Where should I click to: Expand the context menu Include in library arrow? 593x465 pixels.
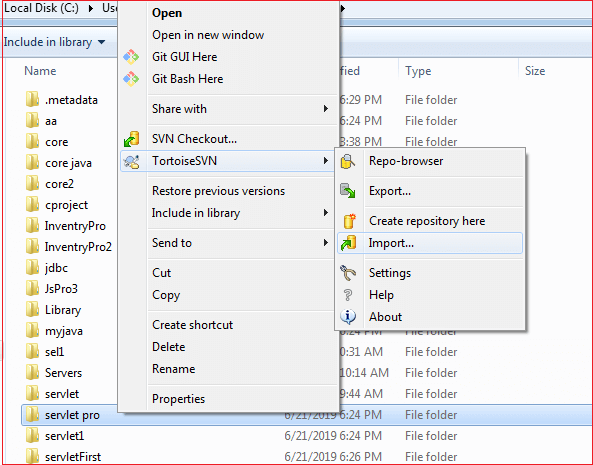tap(326, 213)
